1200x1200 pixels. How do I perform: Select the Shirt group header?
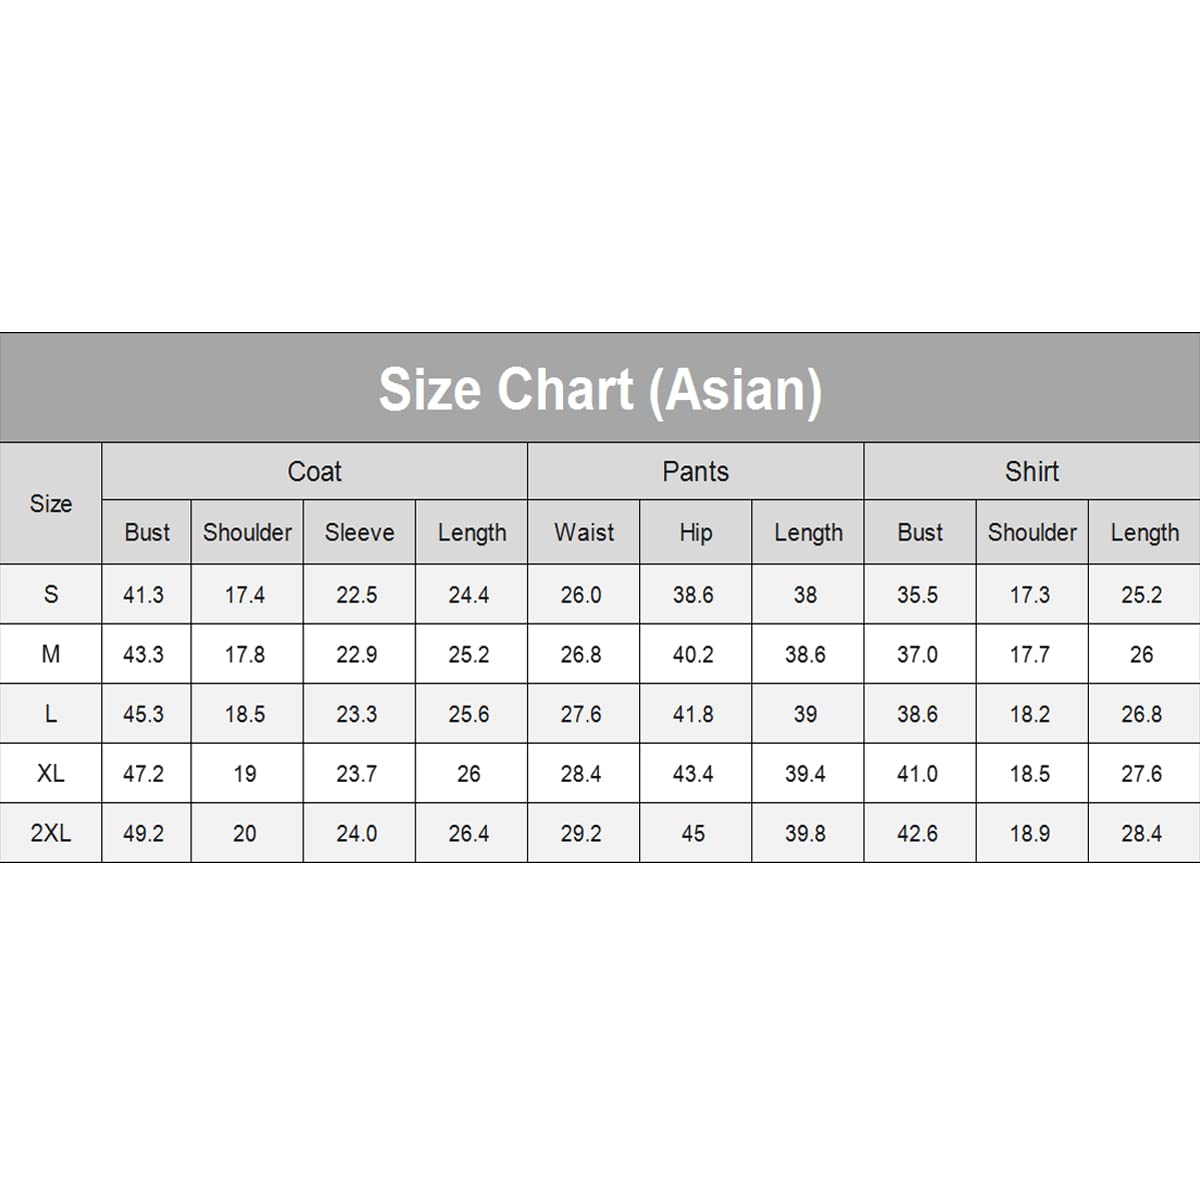click(1031, 471)
